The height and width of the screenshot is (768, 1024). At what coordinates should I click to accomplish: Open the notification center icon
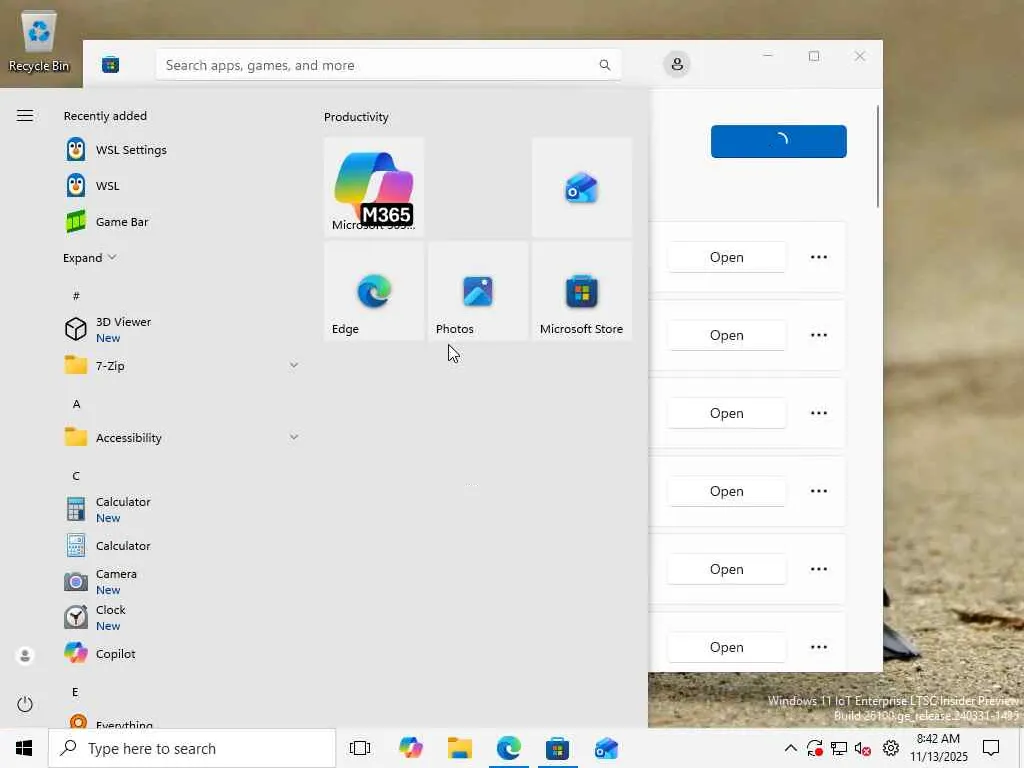[x=991, y=748]
